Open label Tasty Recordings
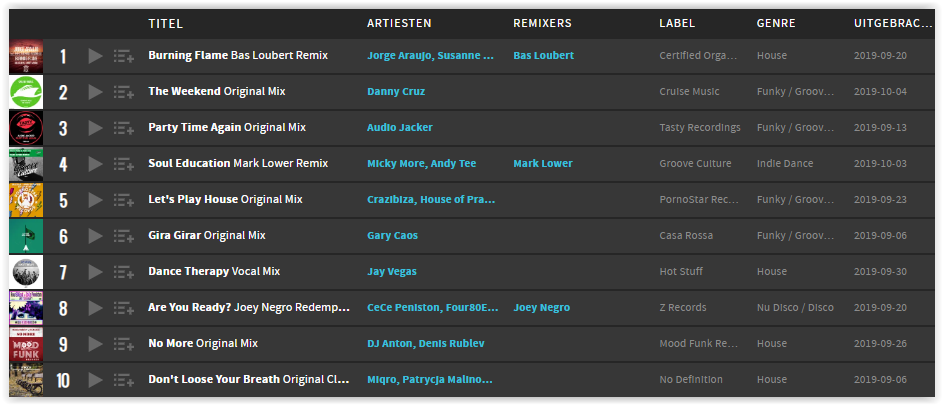This screenshot has width=943, height=405. [699, 128]
